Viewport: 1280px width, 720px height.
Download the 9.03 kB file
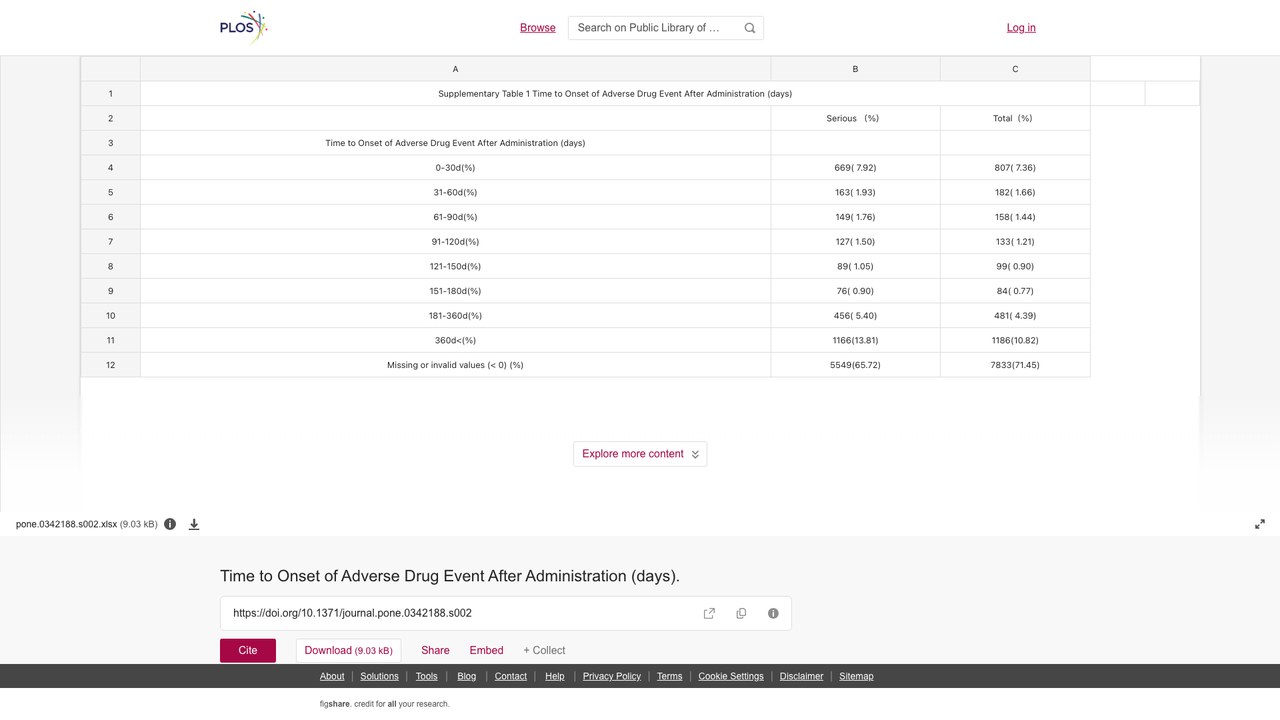point(348,650)
